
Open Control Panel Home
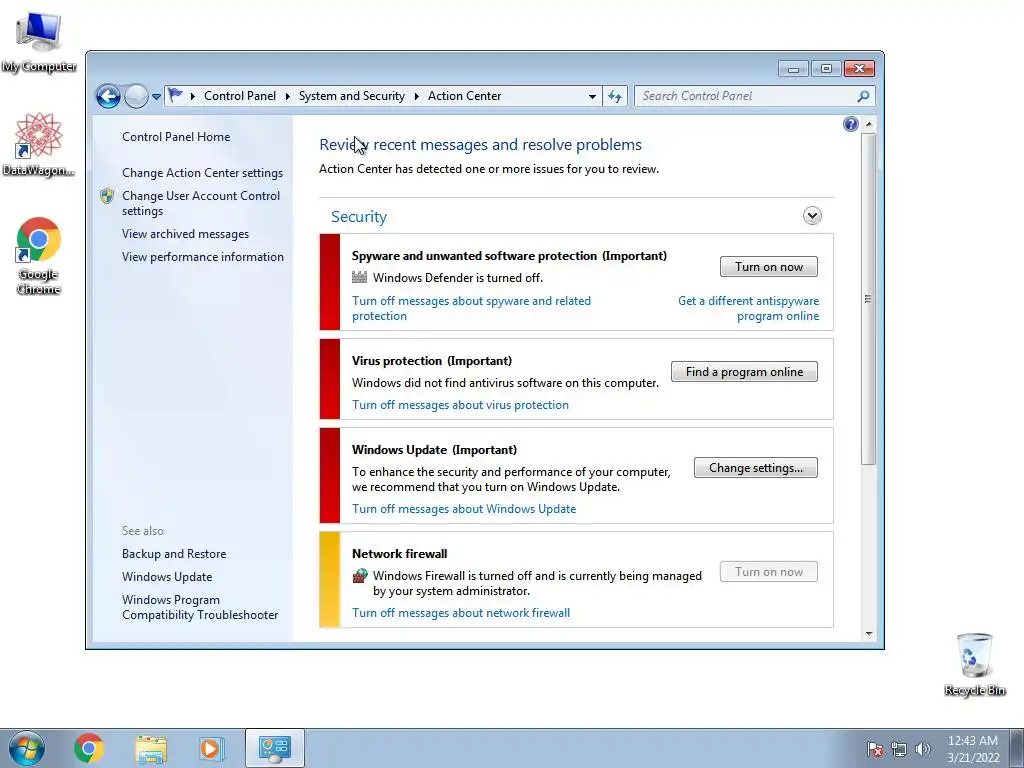coord(176,136)
